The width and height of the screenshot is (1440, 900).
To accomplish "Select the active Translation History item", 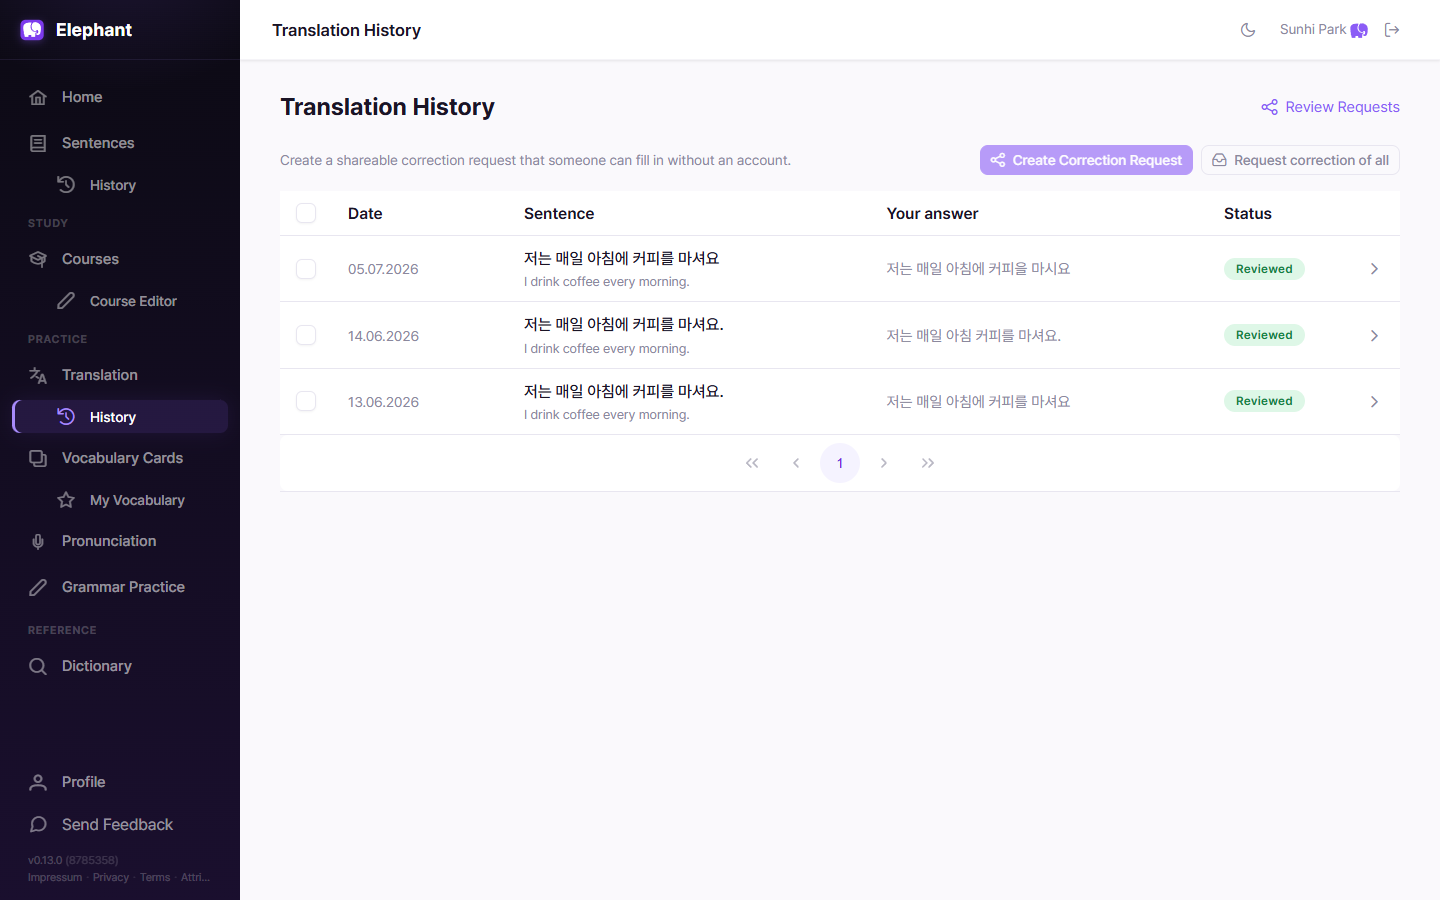I will tap(120, 417).
